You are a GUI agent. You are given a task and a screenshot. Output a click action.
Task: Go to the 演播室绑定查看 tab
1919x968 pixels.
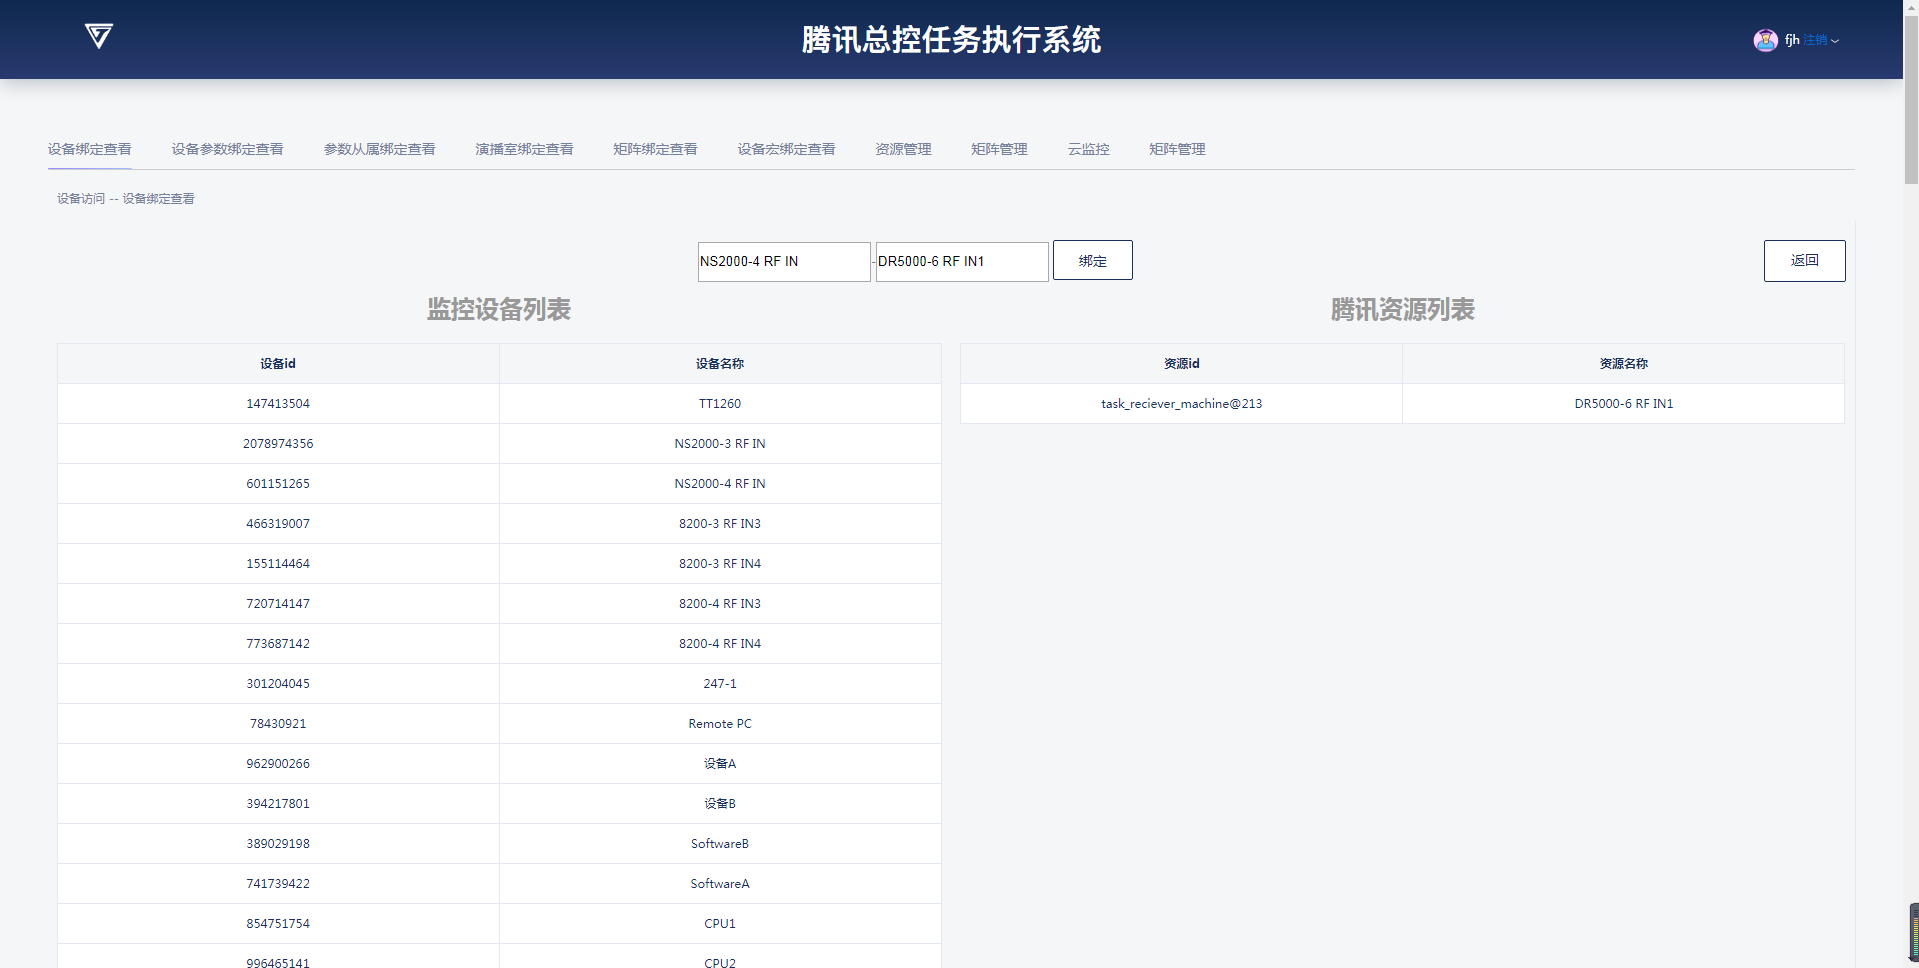coord(524,149)
